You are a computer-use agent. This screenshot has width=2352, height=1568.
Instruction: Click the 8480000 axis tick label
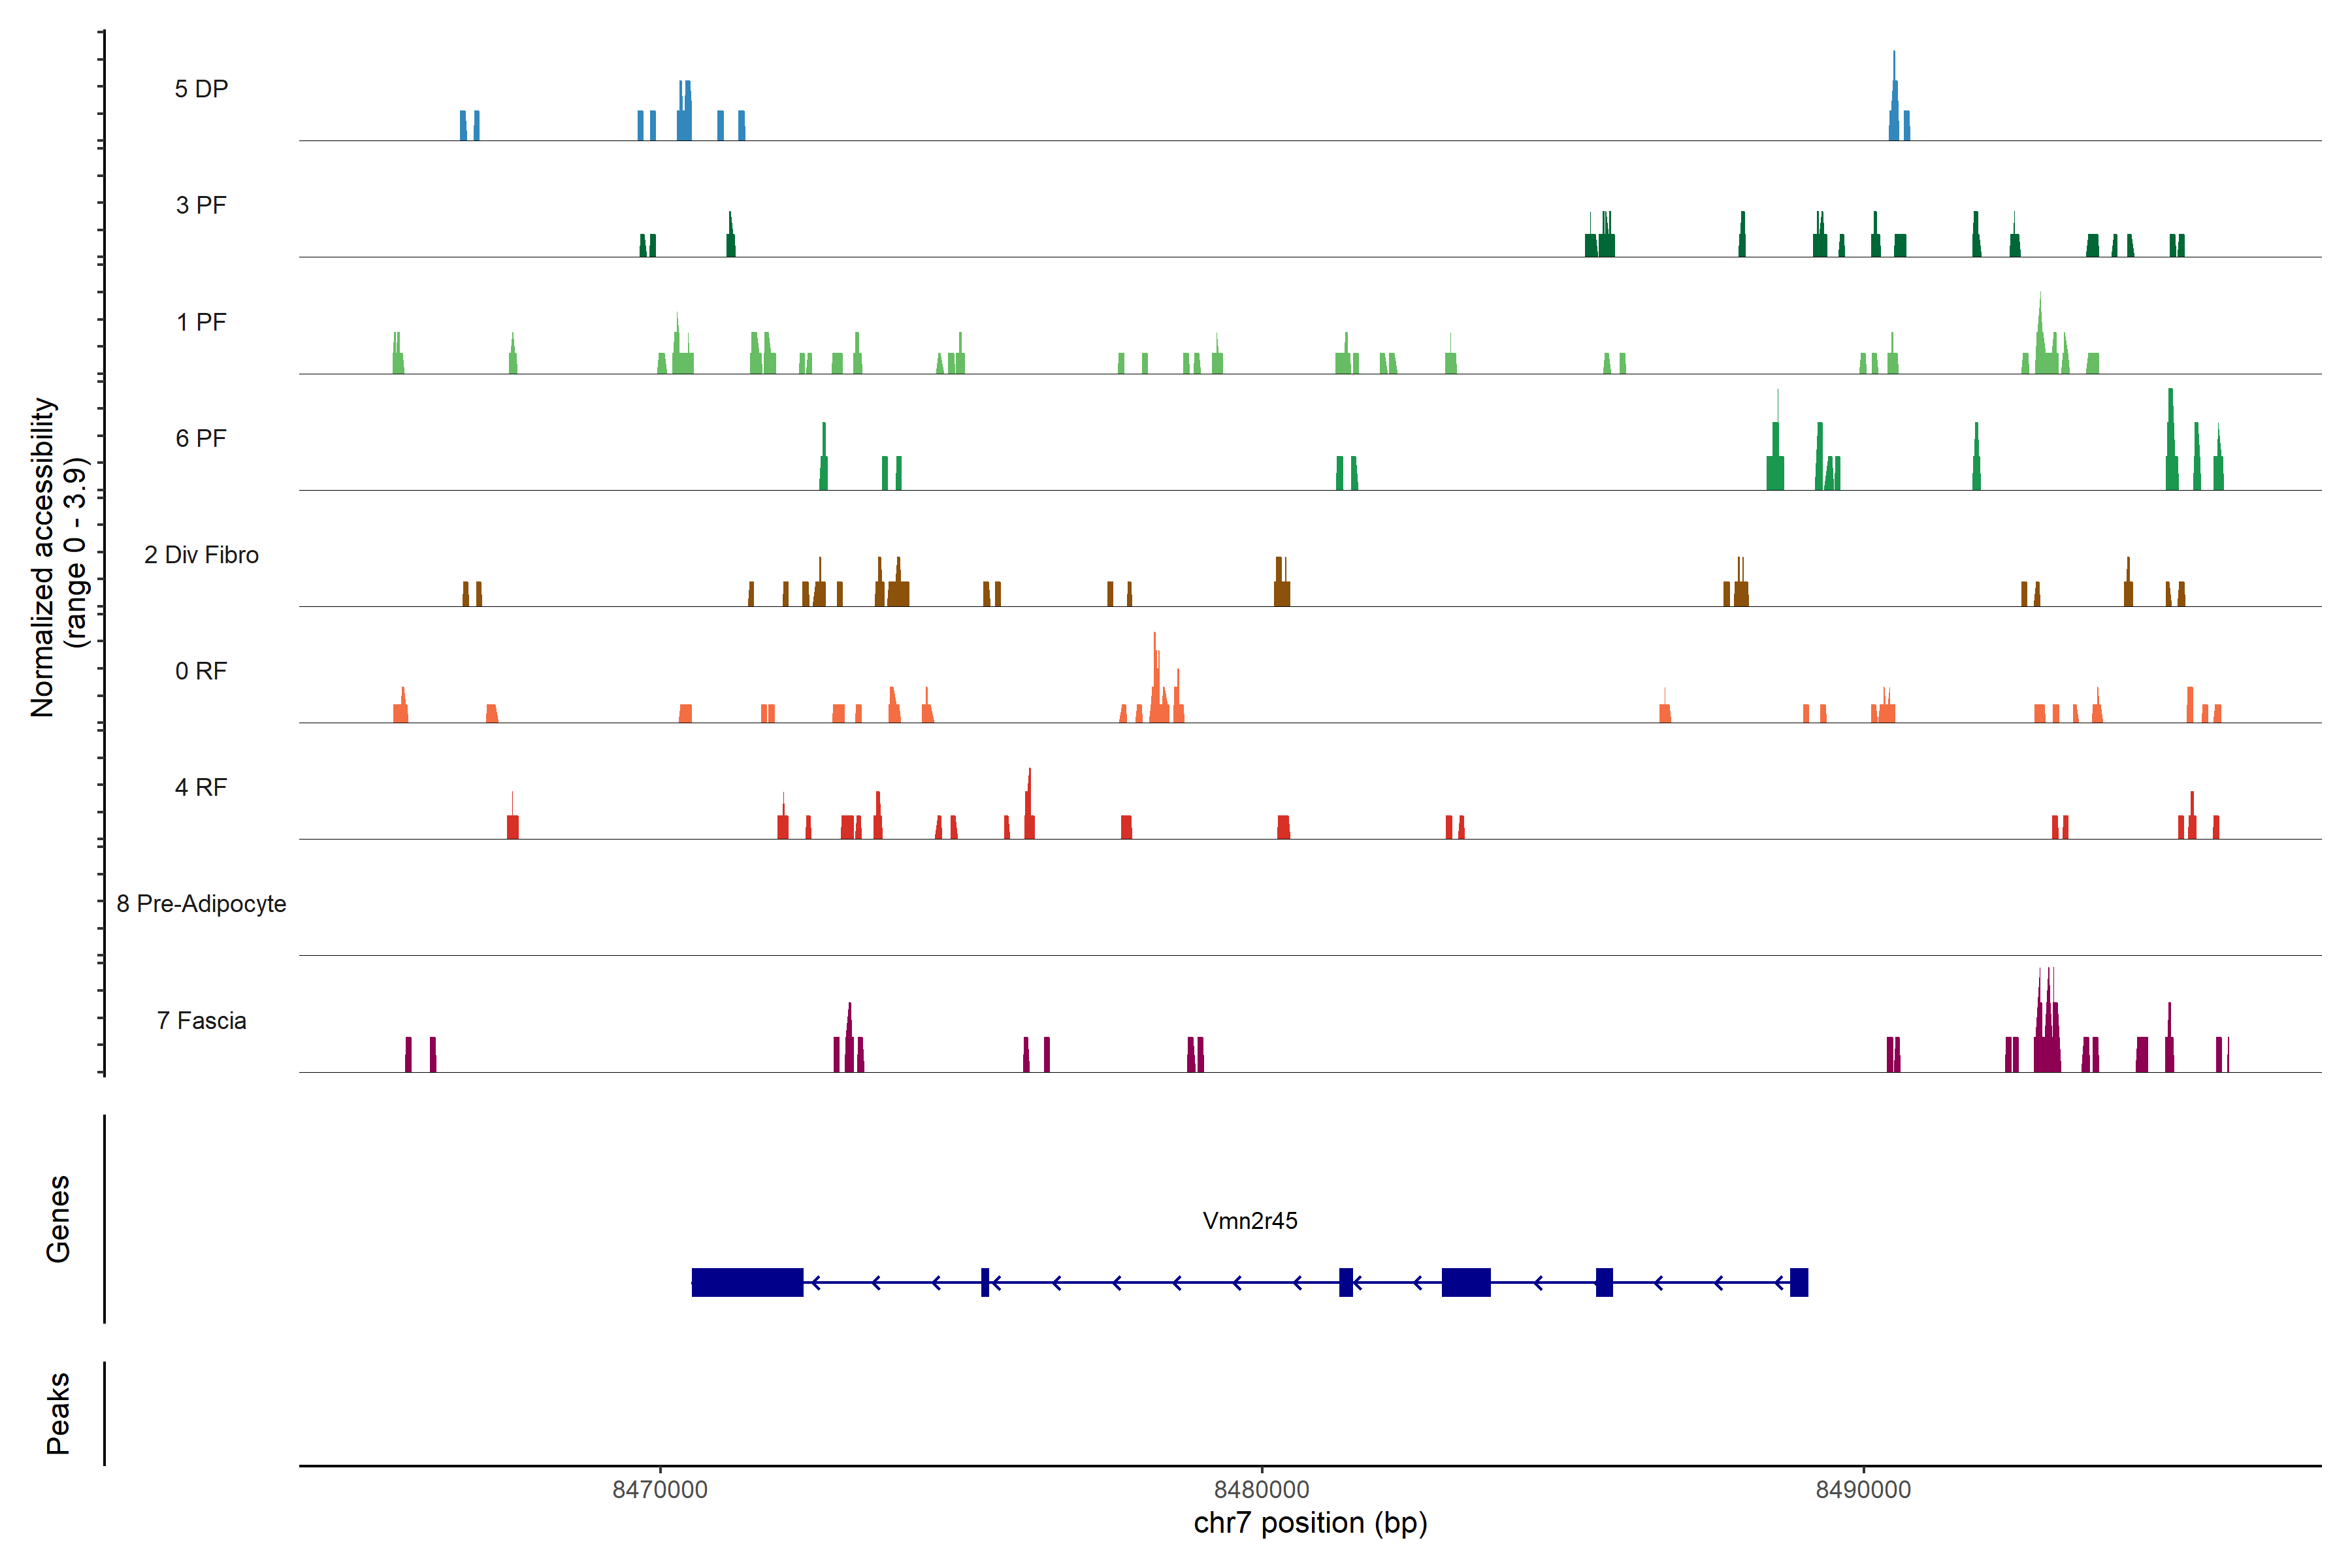coord(1261,1489)
